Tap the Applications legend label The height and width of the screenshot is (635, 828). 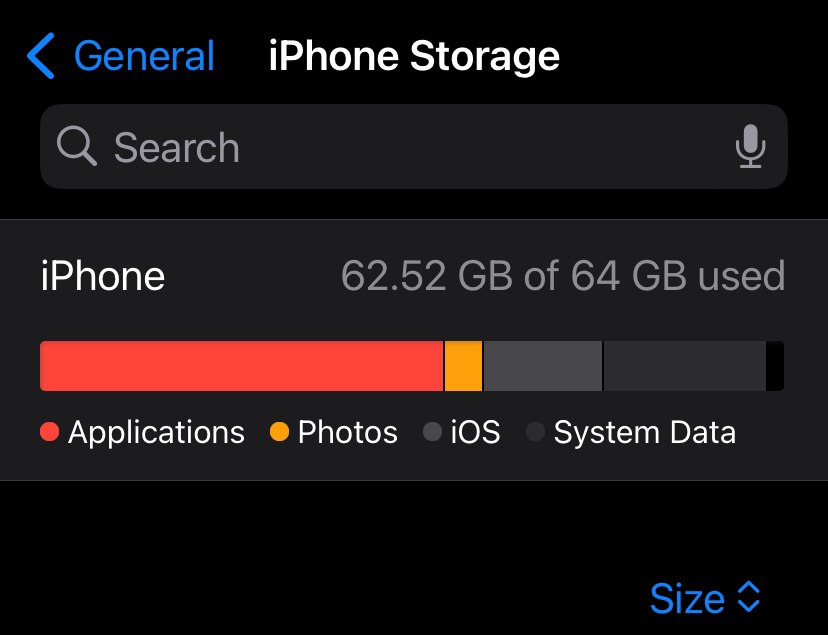click(156, 432)
